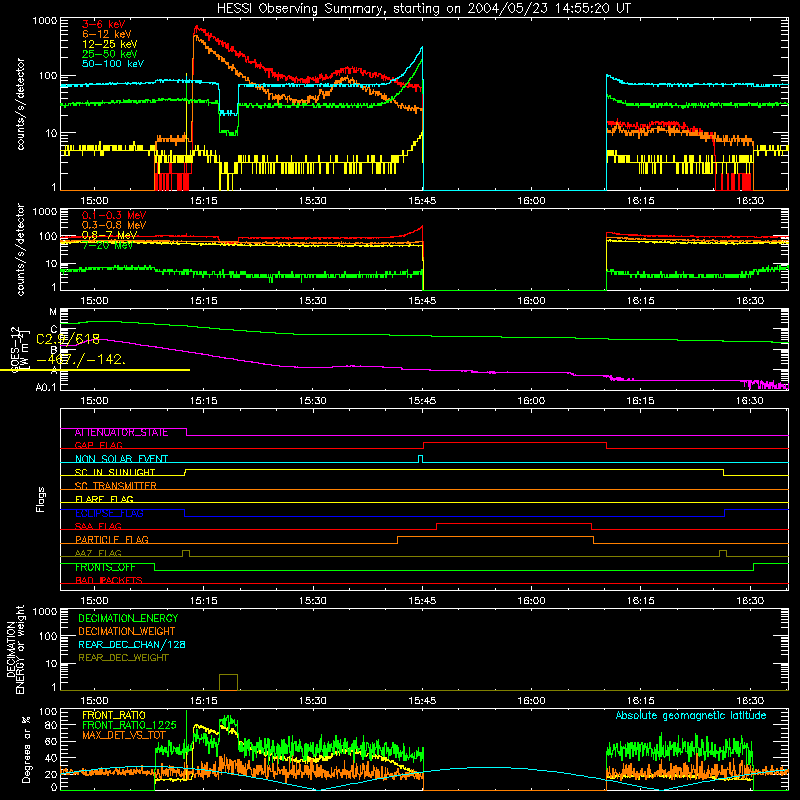Click the Flags vertical axis title
Viewport: 800px width, 800px height.
click(41, 499)
